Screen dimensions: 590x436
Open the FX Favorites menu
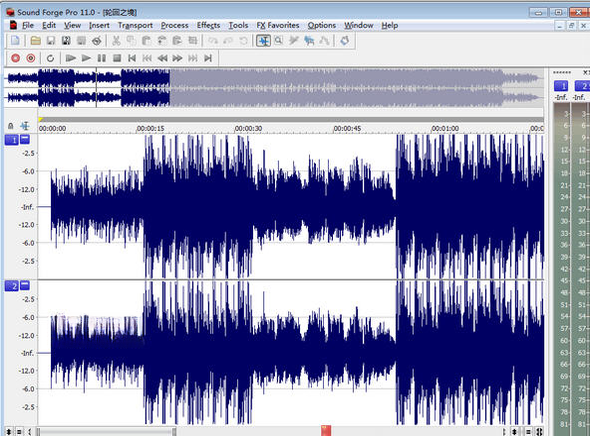(278, 25)
